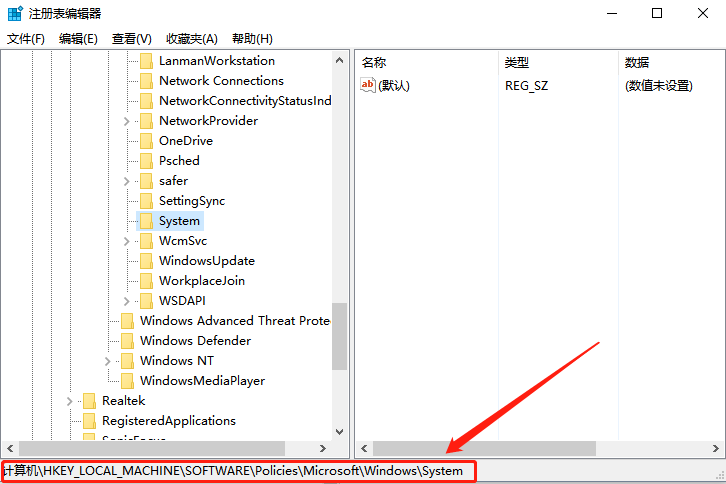Click the Windows Defender folder icon
726x484 pixels.
coord(127,341)
